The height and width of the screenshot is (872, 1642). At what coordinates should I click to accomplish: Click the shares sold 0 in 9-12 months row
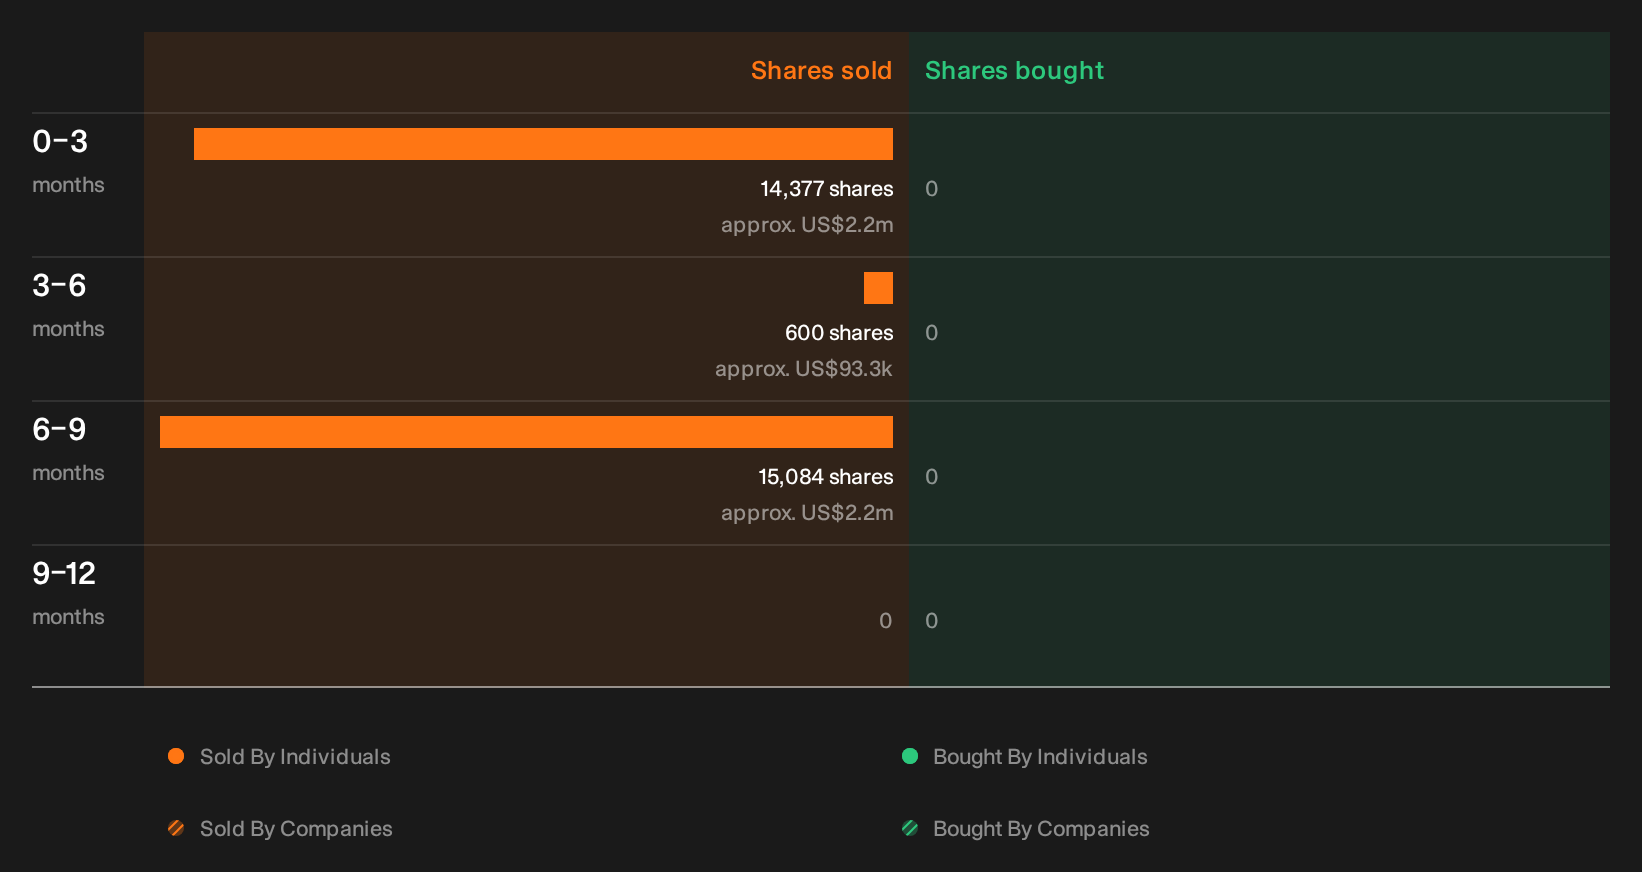click(886, 621)
